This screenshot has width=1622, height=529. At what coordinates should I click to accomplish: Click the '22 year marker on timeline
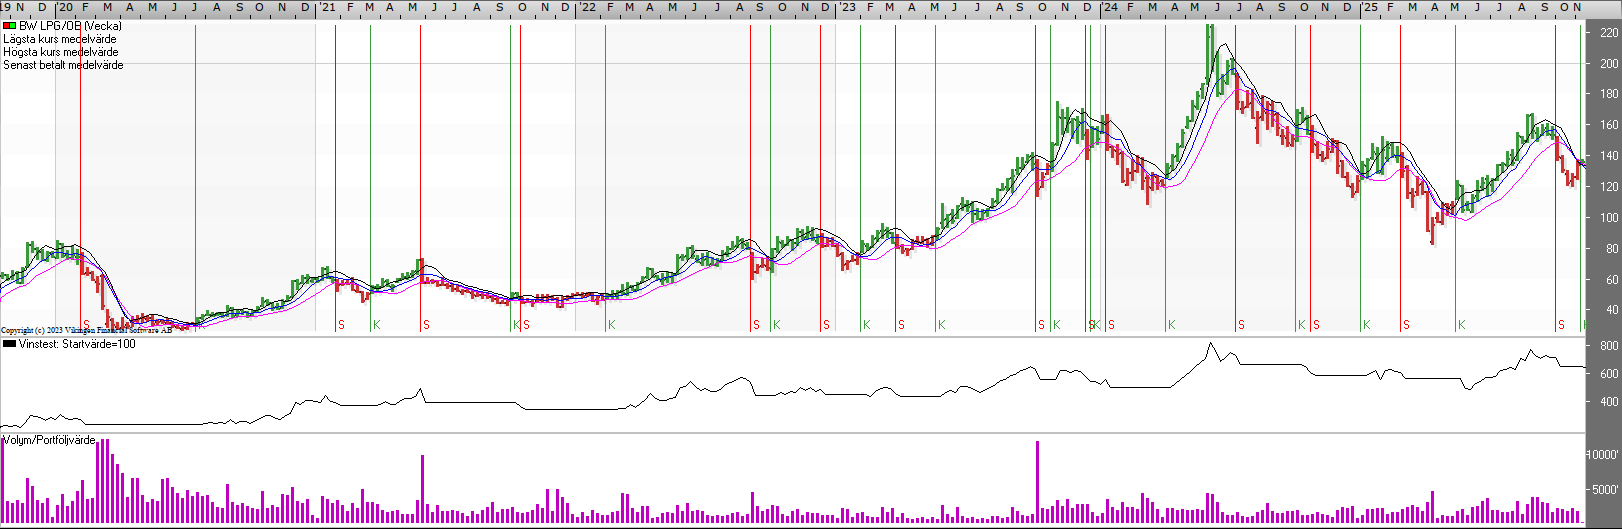click(588, 7)
